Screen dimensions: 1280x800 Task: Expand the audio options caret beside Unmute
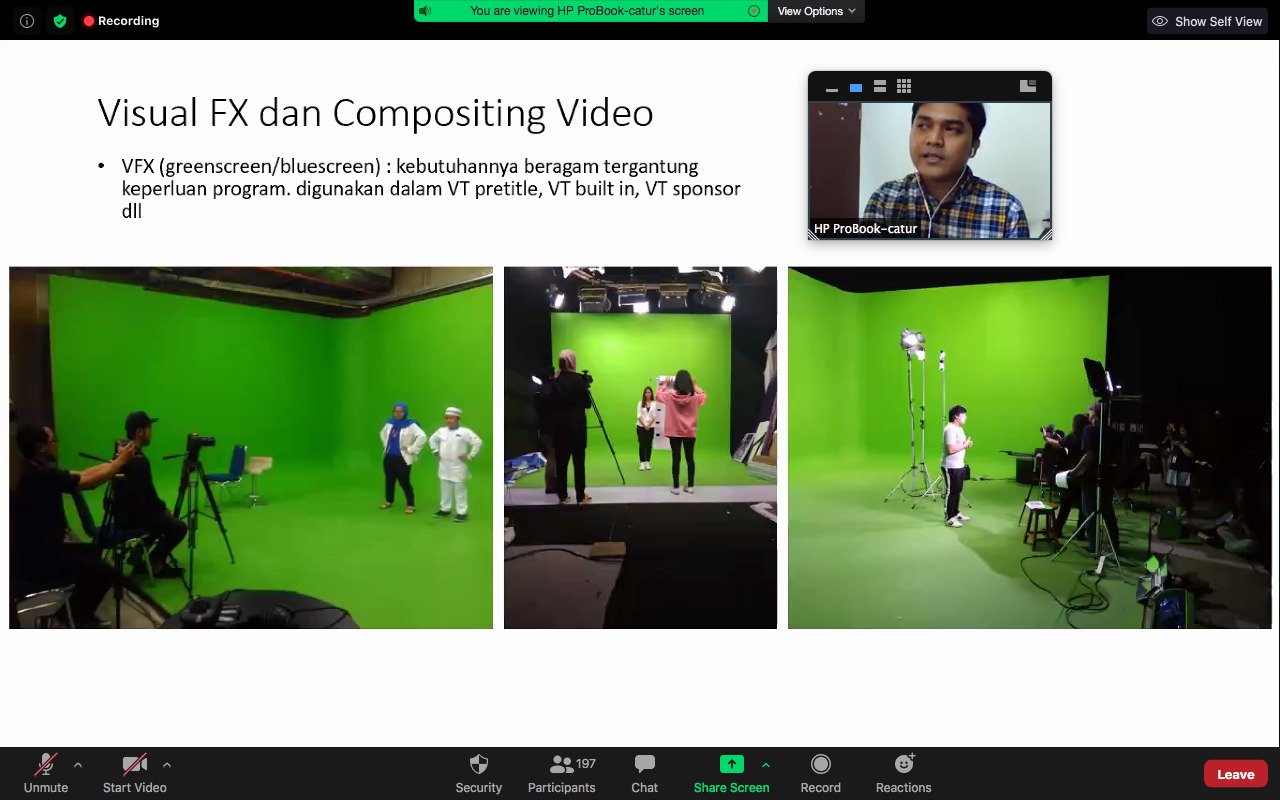[78, 765]
